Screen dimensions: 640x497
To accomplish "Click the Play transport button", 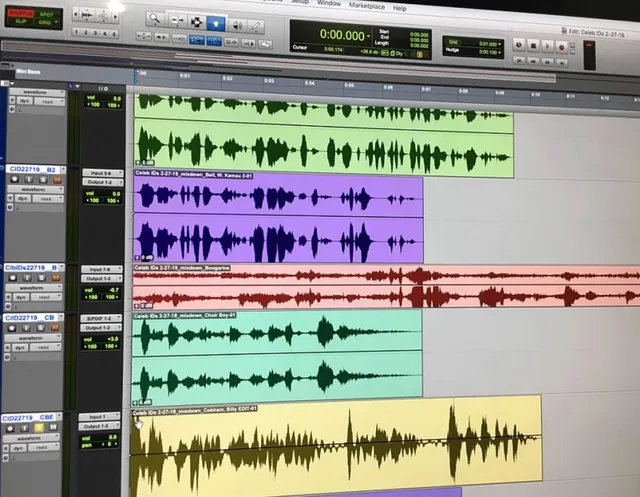I will point(546,46).
